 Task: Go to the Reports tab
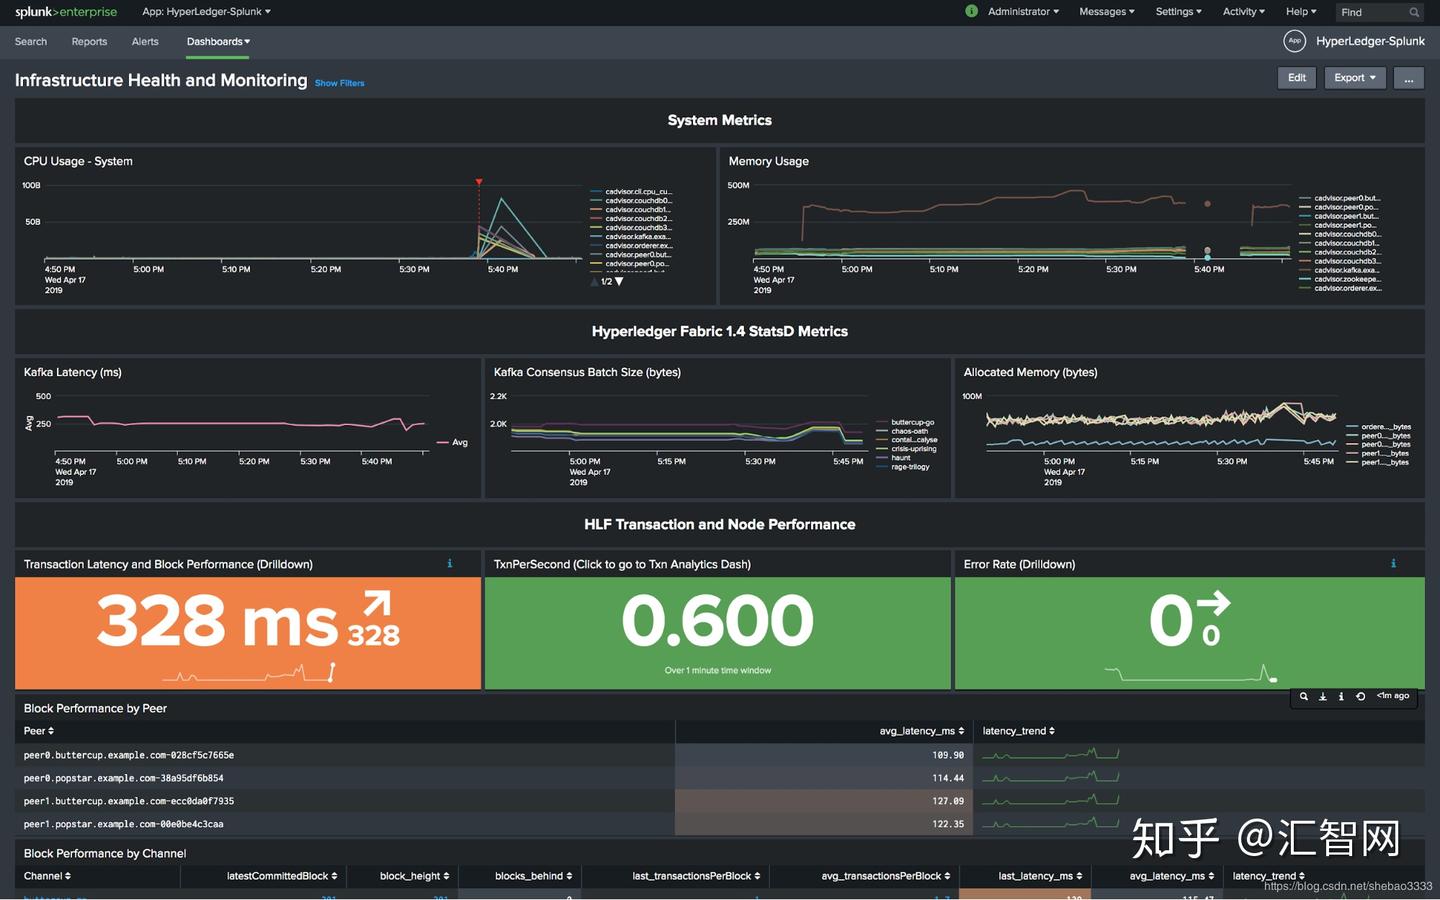tap(89, 42)
